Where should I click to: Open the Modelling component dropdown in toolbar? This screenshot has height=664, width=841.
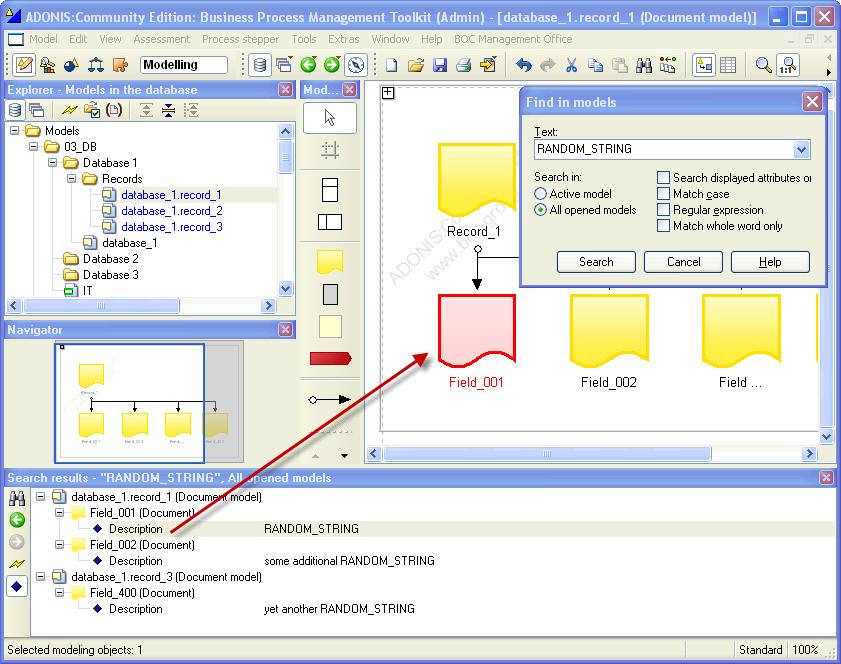point(183,65)
